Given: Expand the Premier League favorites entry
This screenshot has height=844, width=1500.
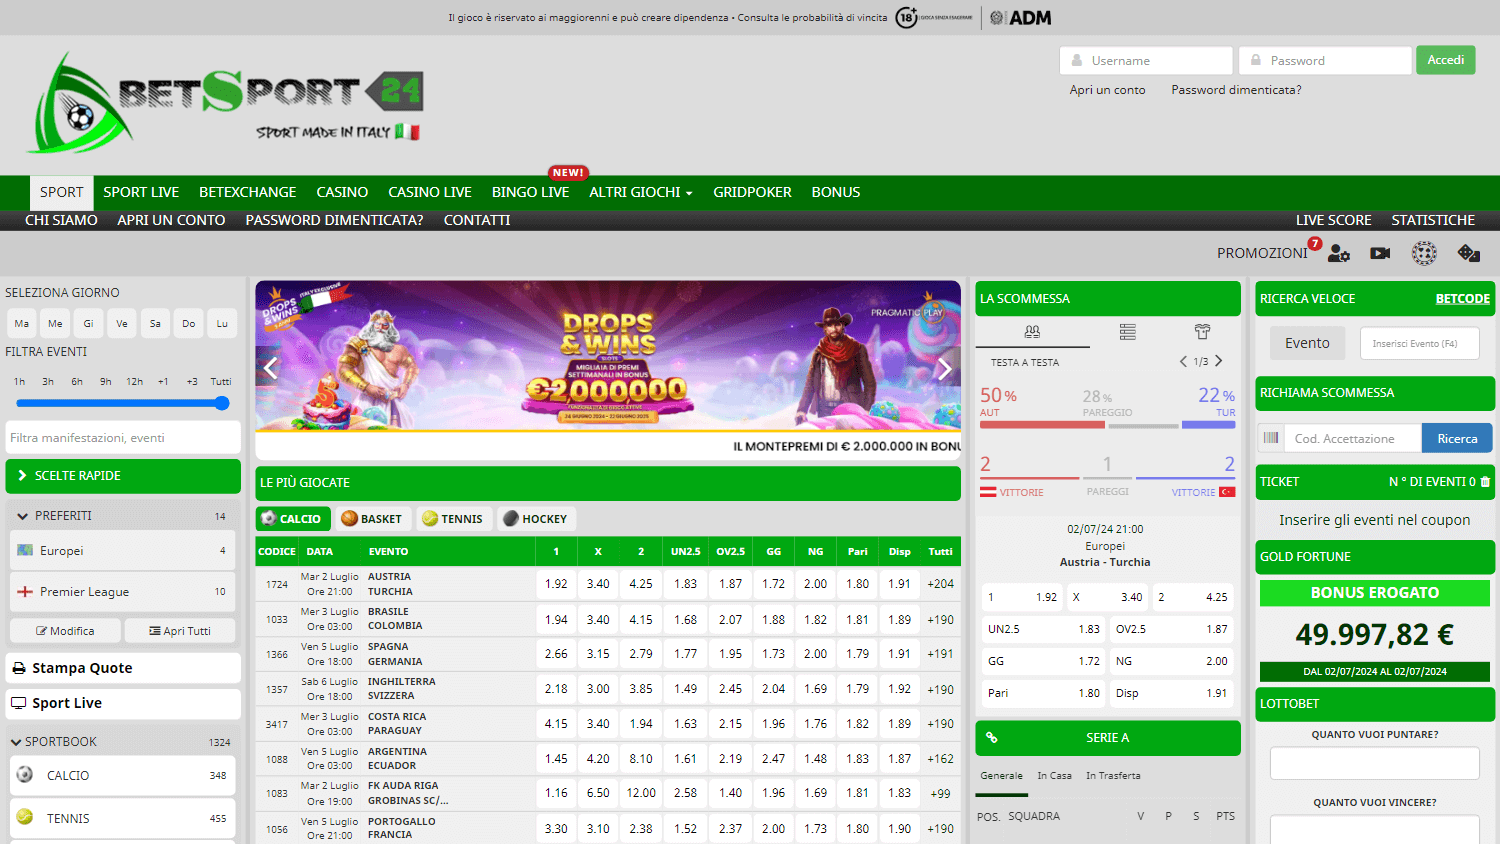Looking at the screenshot, I should (123, 592).
